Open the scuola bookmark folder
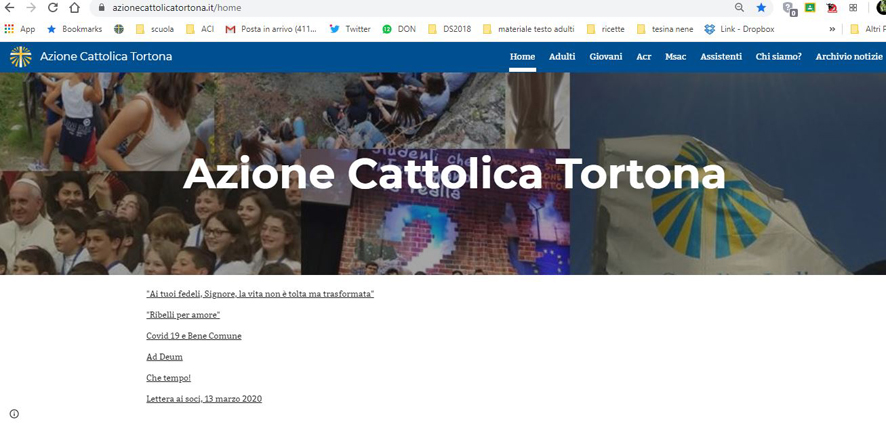This screenshot has height=424, width=886. [154, 29]
